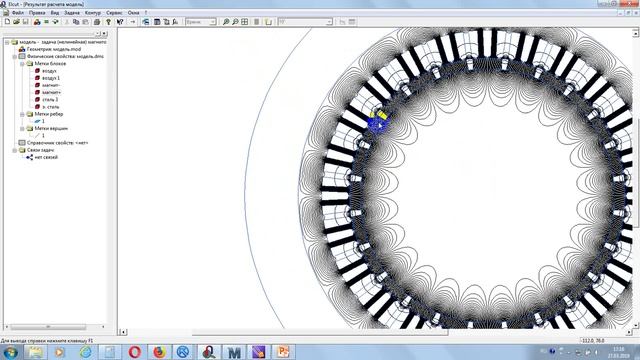Viewport: 640px width, 360px height.
Task: Close the task tree side panel
Action: click(x=104, y=33)
